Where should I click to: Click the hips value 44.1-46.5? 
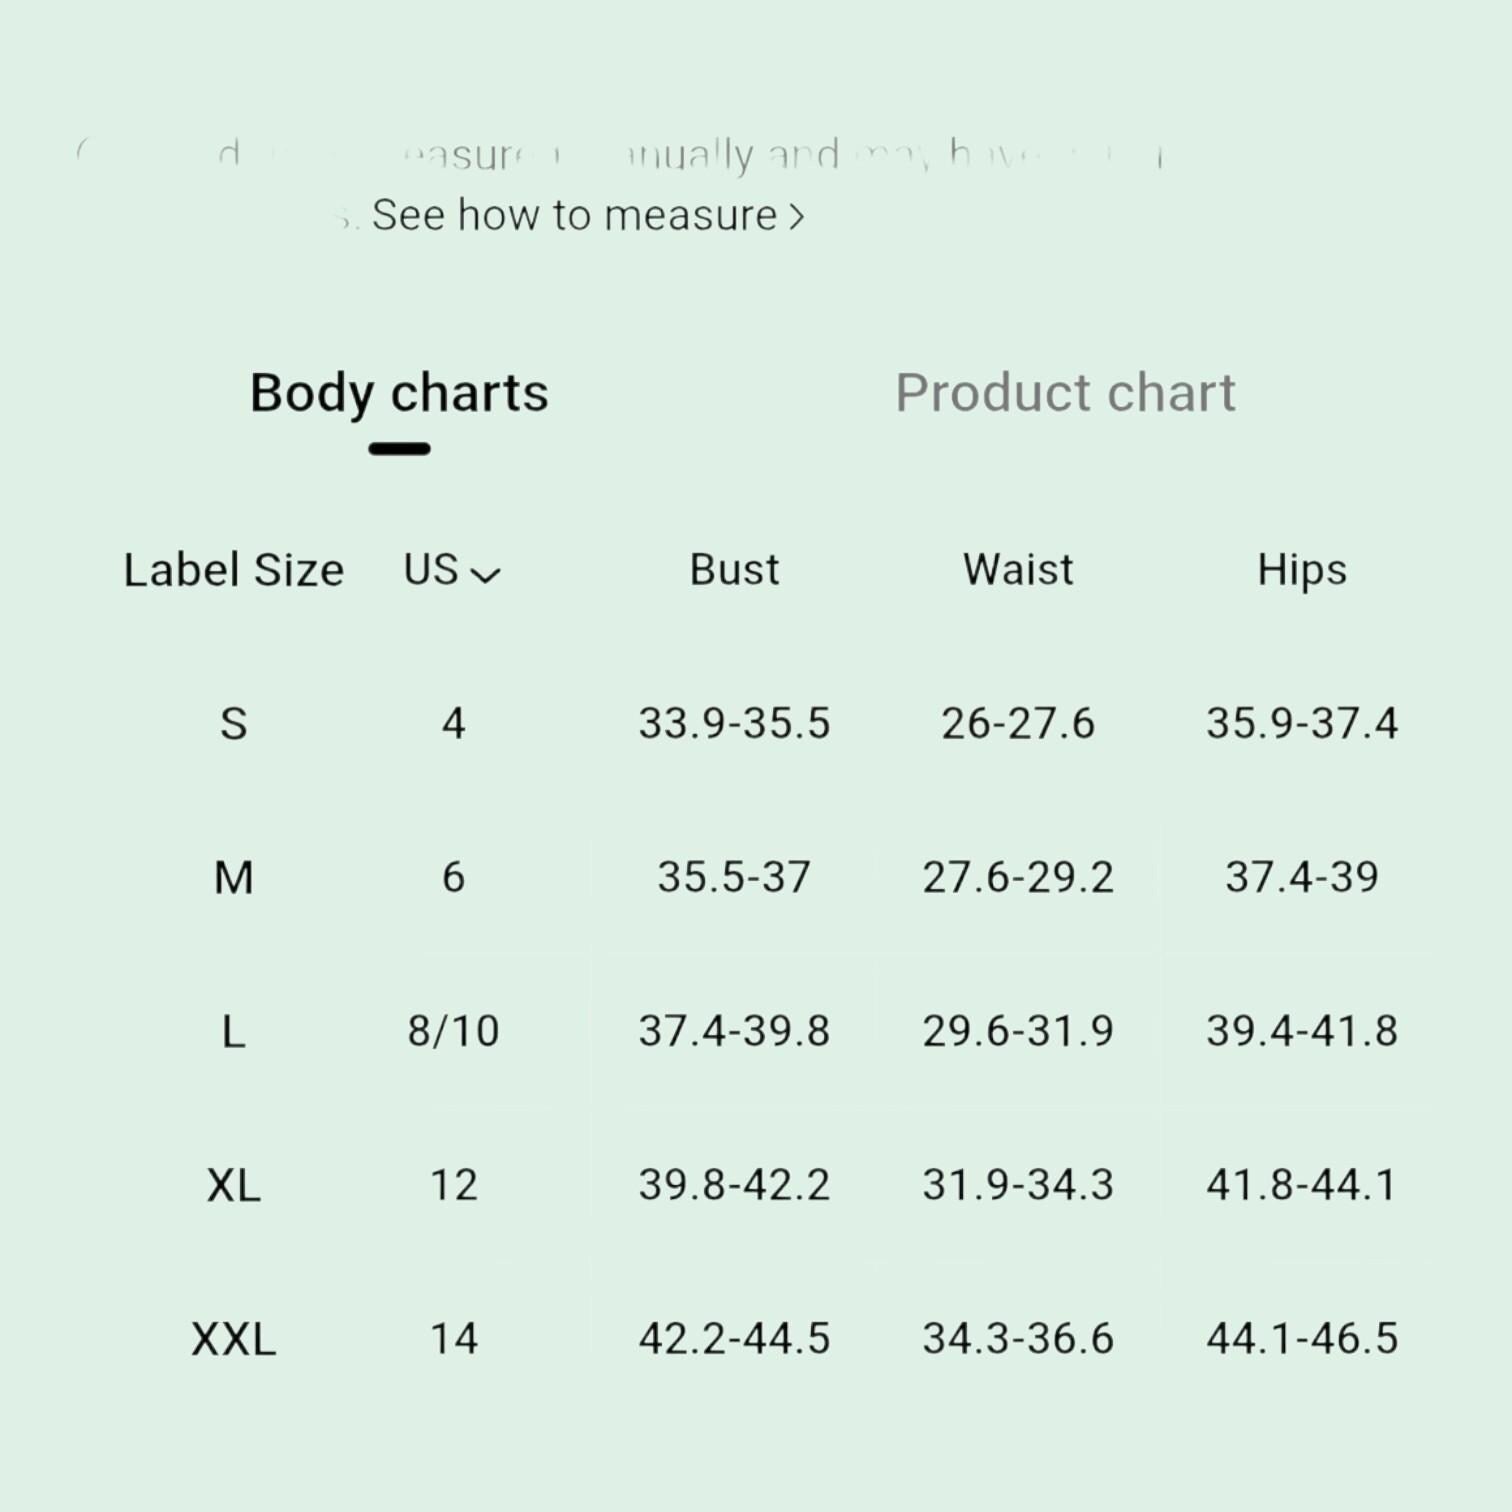coord(1302,1339)
